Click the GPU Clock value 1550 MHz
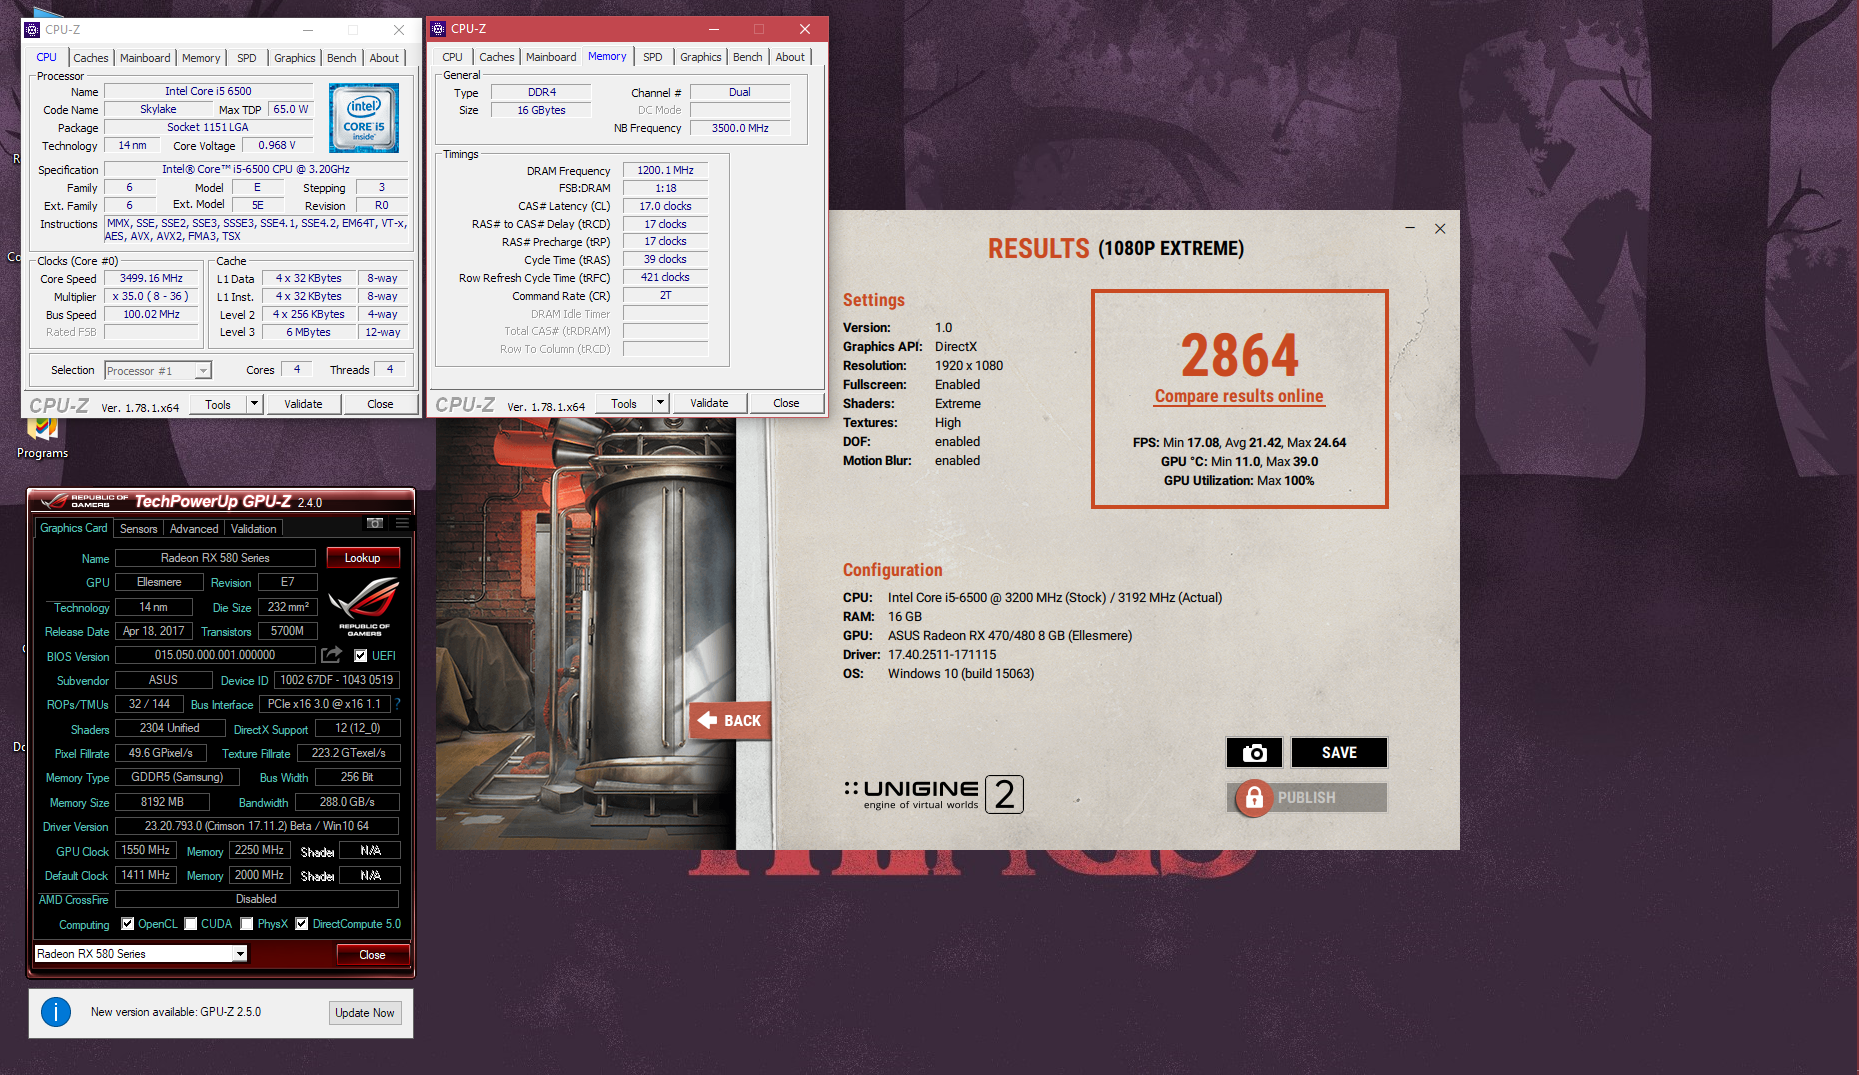This screenshot has height=1075, width=1859. (146, 850)
